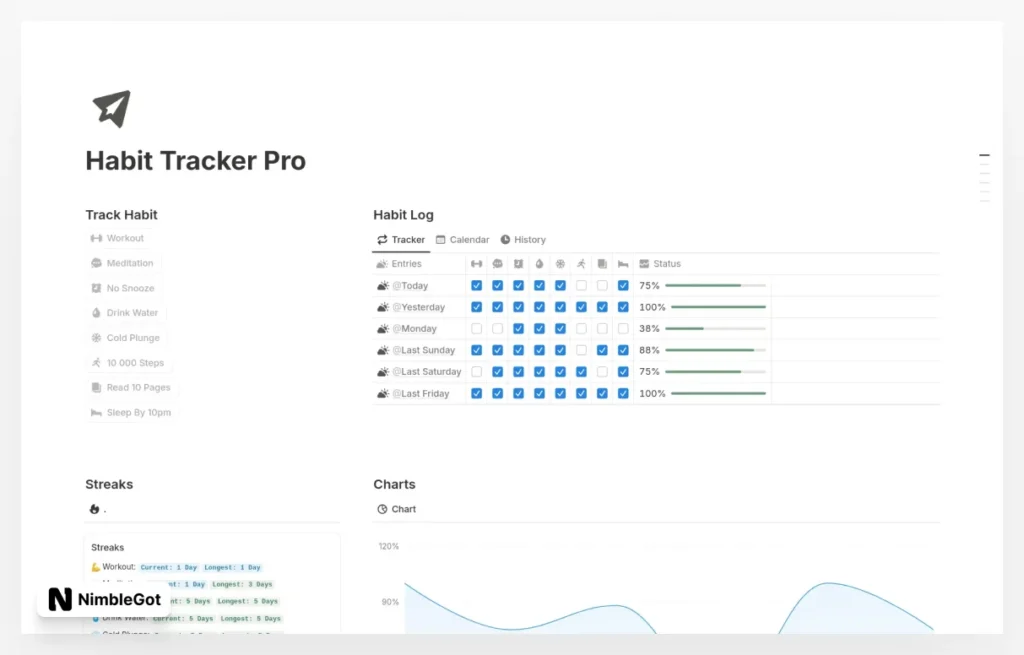Viewport: 1024px width, 655px height.
Task: Uncheck Cold Plunge checkbox for @Yesterday
Action: click(560, 307)
